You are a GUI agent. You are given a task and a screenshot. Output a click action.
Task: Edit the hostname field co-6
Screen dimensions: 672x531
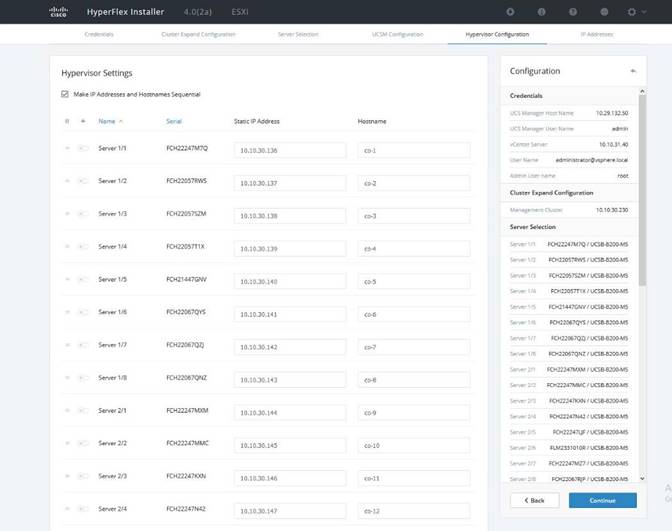(x=414, y=314)
